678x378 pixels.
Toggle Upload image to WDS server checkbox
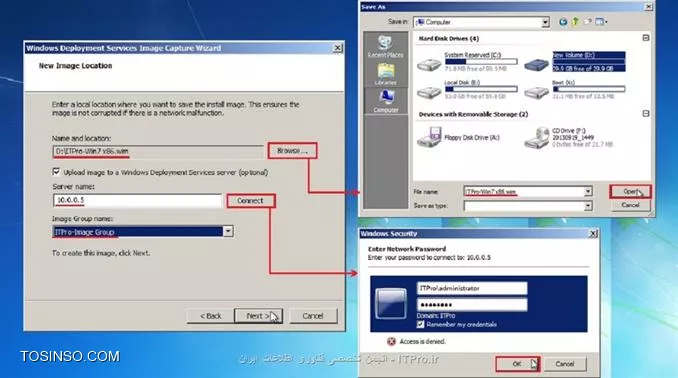(56, 172)
